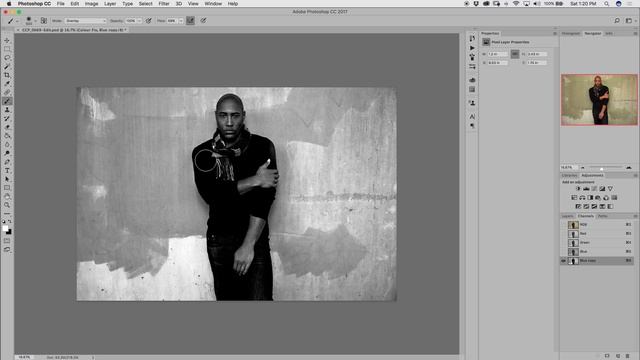Select the Rectangular Marquee tool
Image resolution: width=640 pixels, height=360 pixels.
[x=7, y=49]
